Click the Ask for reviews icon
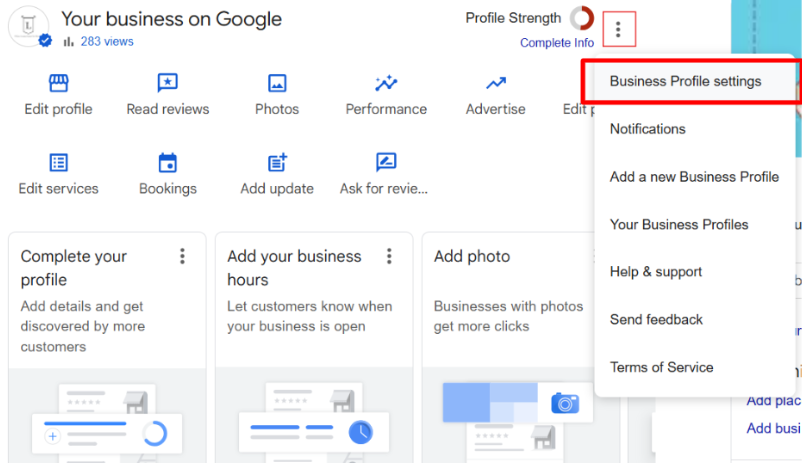This screenshot has width=802, height=463. coord(386,162)
